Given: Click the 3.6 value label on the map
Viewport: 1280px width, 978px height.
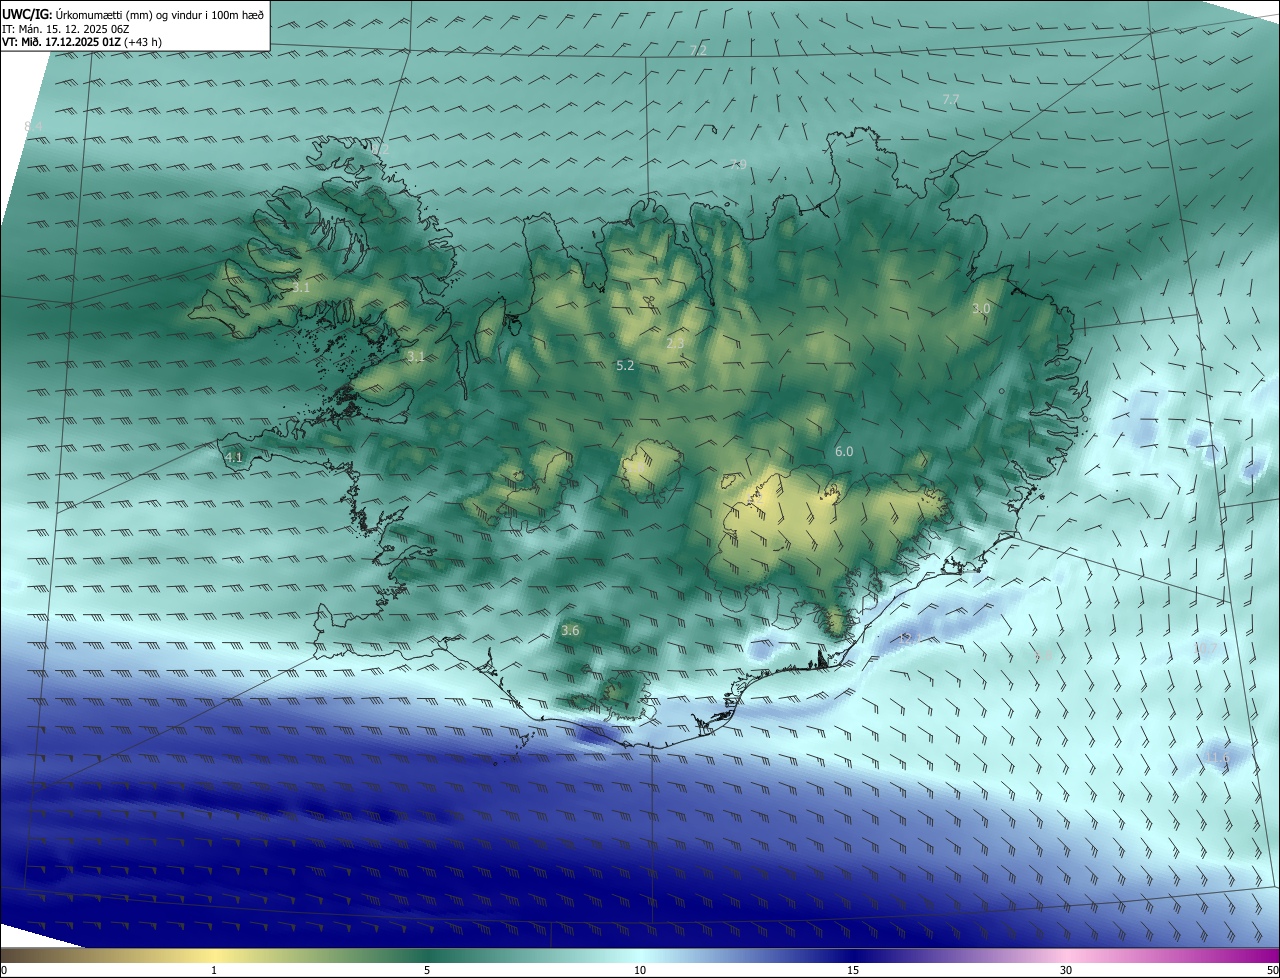Looking at the screenshot, I should click(570, 630).
